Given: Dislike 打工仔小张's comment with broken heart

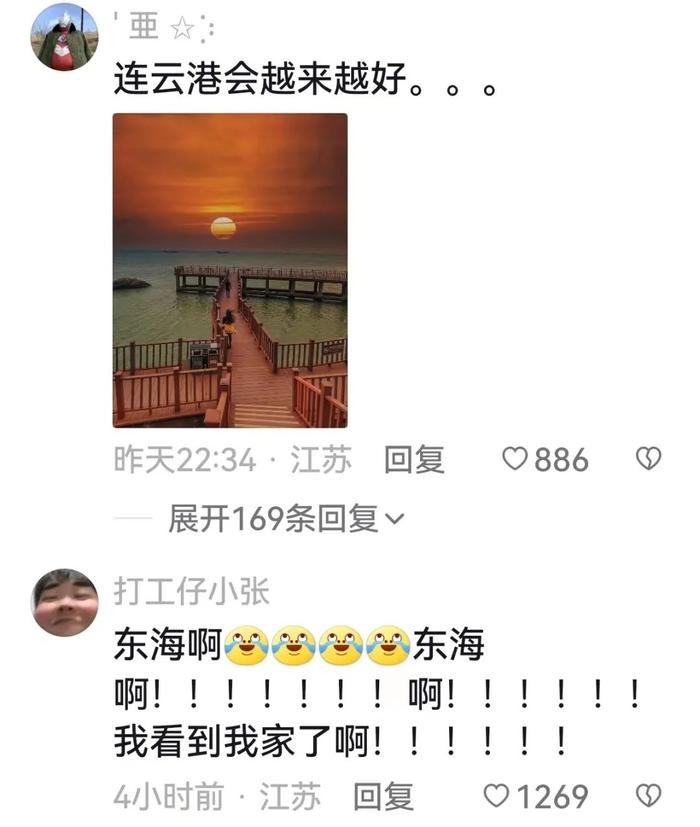Looking at the screenshot, I should tap(648, 796).
